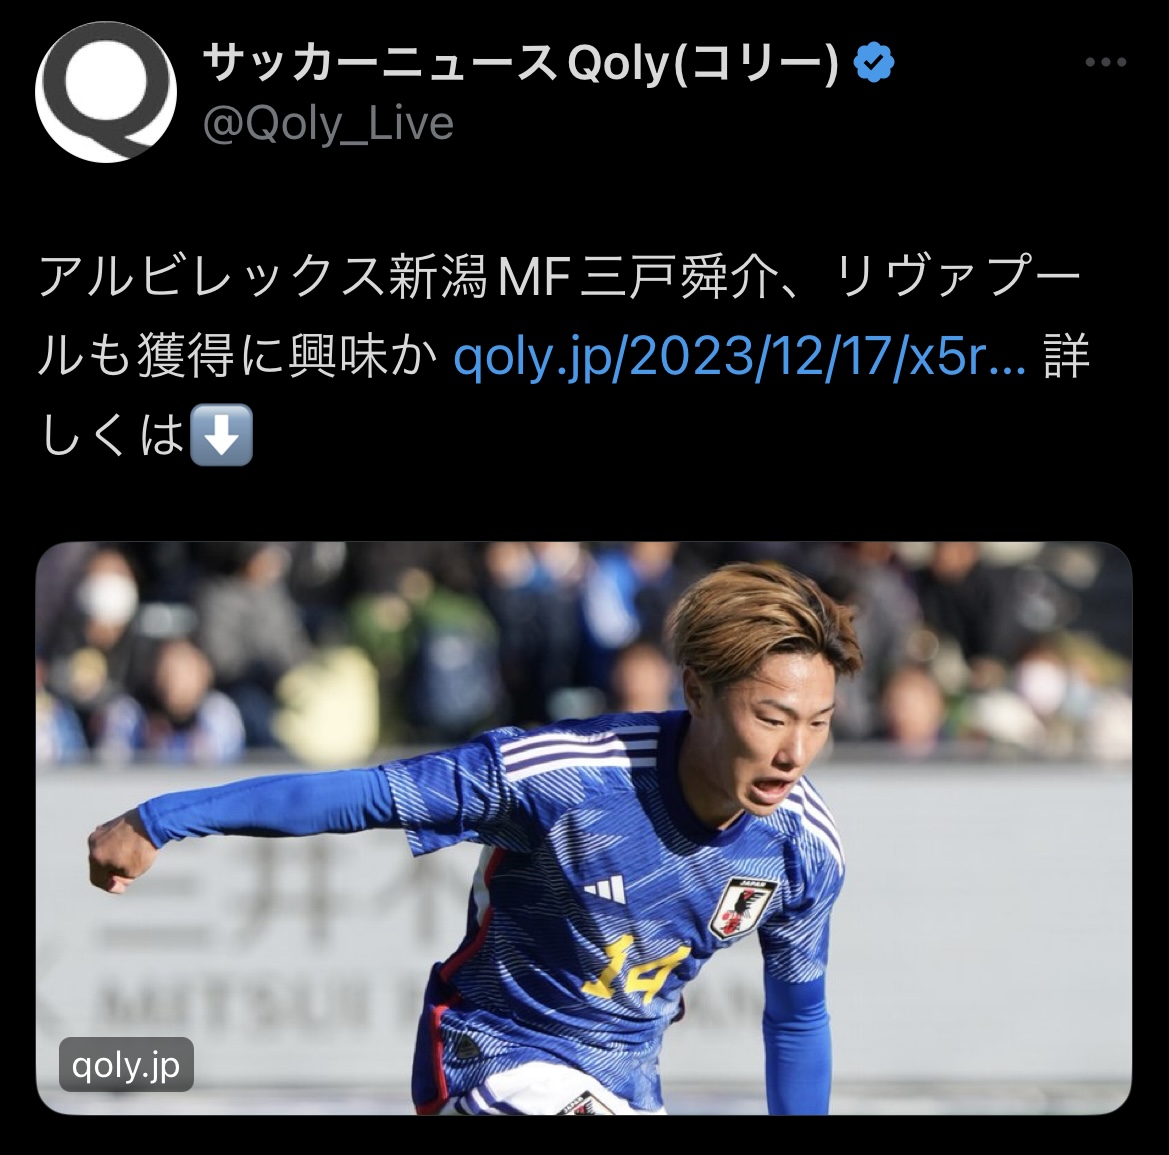
Task: Tap the display name サッカーニュース Qoly(コリー)
Action: [x=520, y=63]
